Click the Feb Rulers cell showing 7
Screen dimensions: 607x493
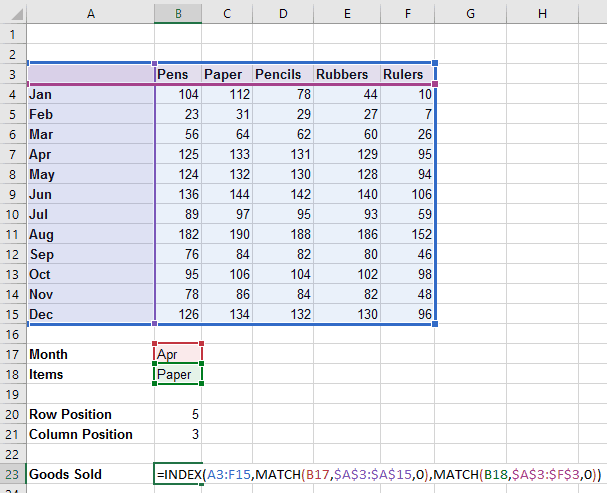(x=408, y=114)
